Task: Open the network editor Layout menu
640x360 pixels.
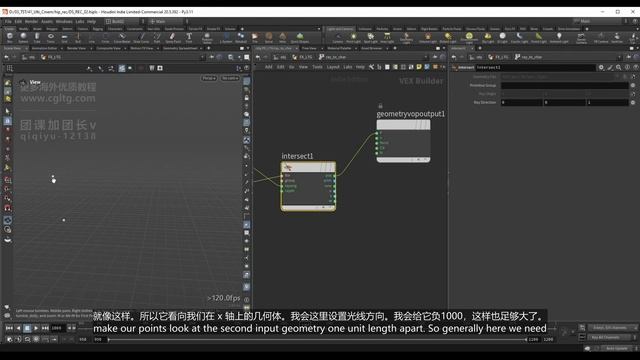Action: pos(333,67)
